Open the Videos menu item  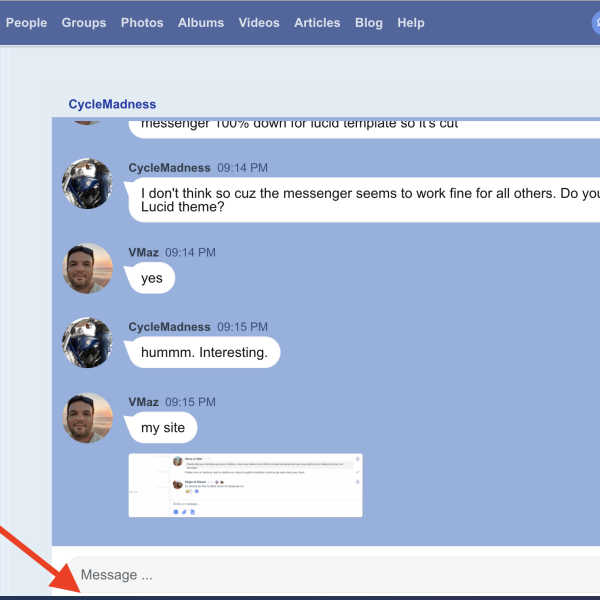pyautogui.click(x=259, y=22)
